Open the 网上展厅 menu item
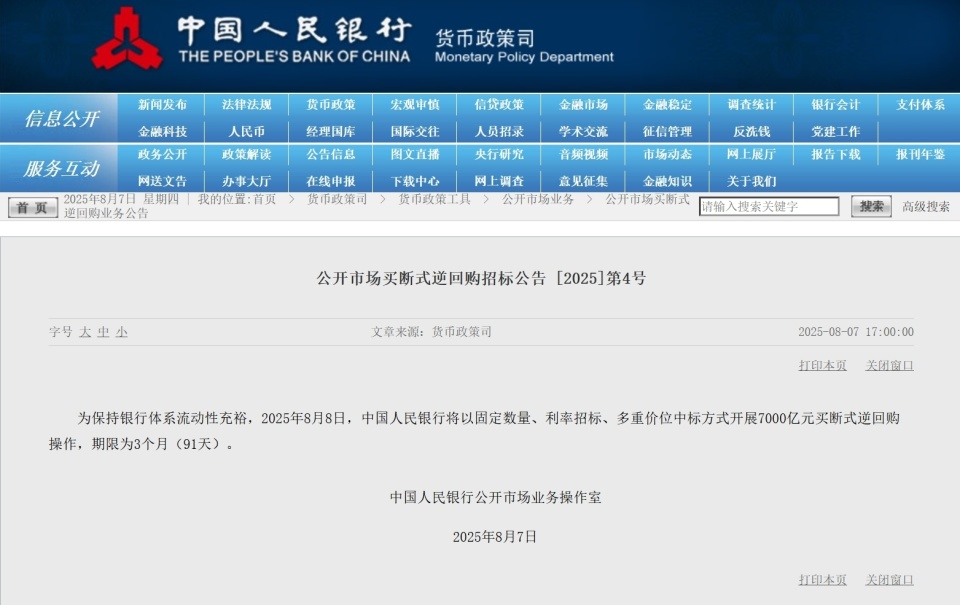Viewport: 960px width, 605px height. pyautogui.click(x=750, y=155)
